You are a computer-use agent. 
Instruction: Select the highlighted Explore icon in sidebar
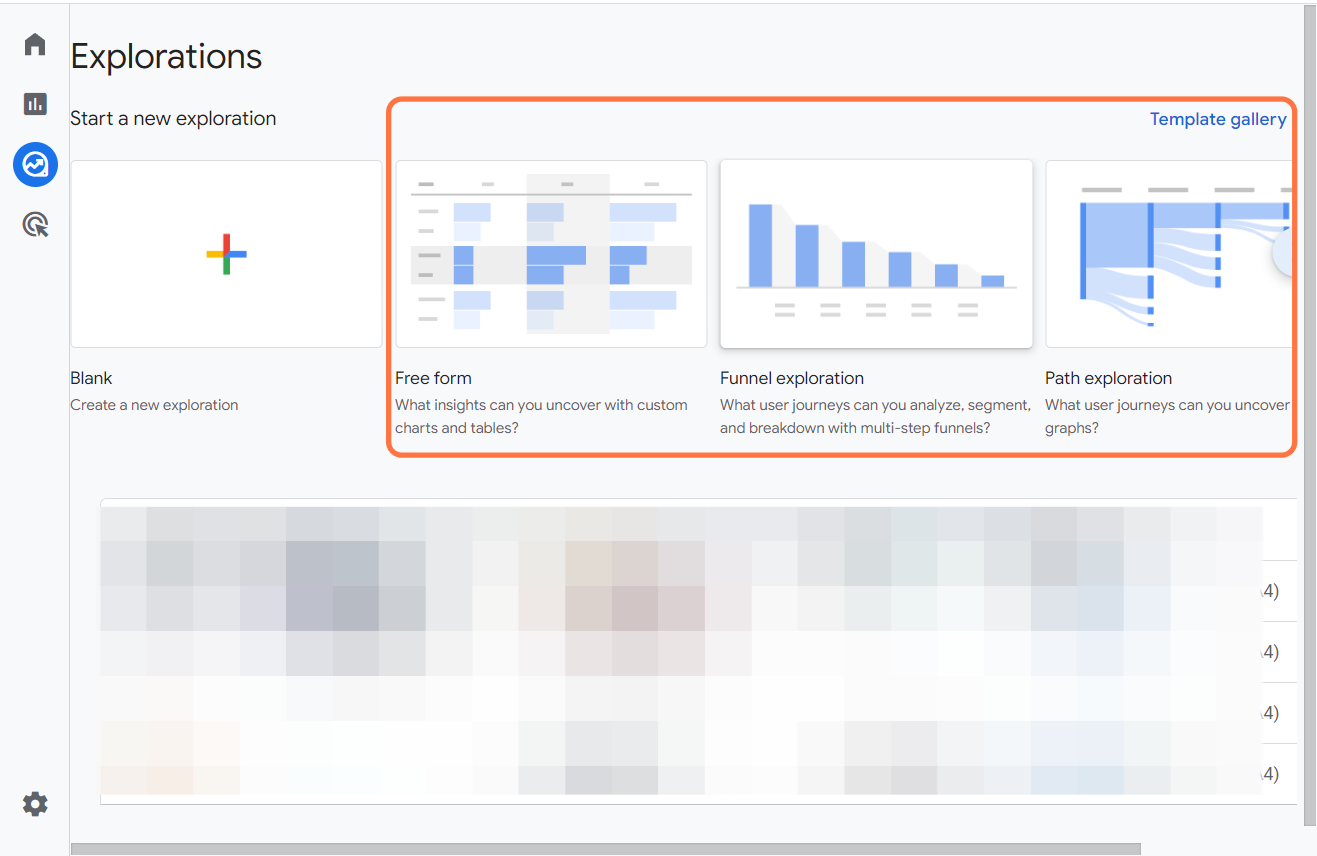(35, 164)
